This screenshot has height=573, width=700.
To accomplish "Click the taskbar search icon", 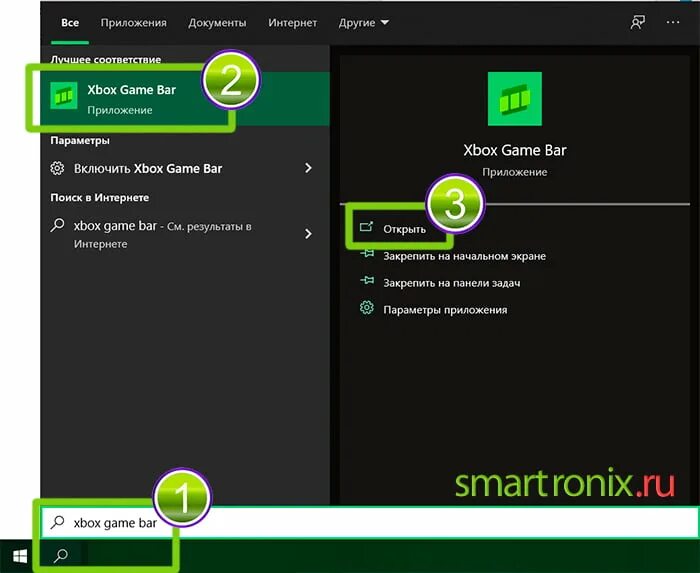I will pyautogui.click(x=61, y=555).
